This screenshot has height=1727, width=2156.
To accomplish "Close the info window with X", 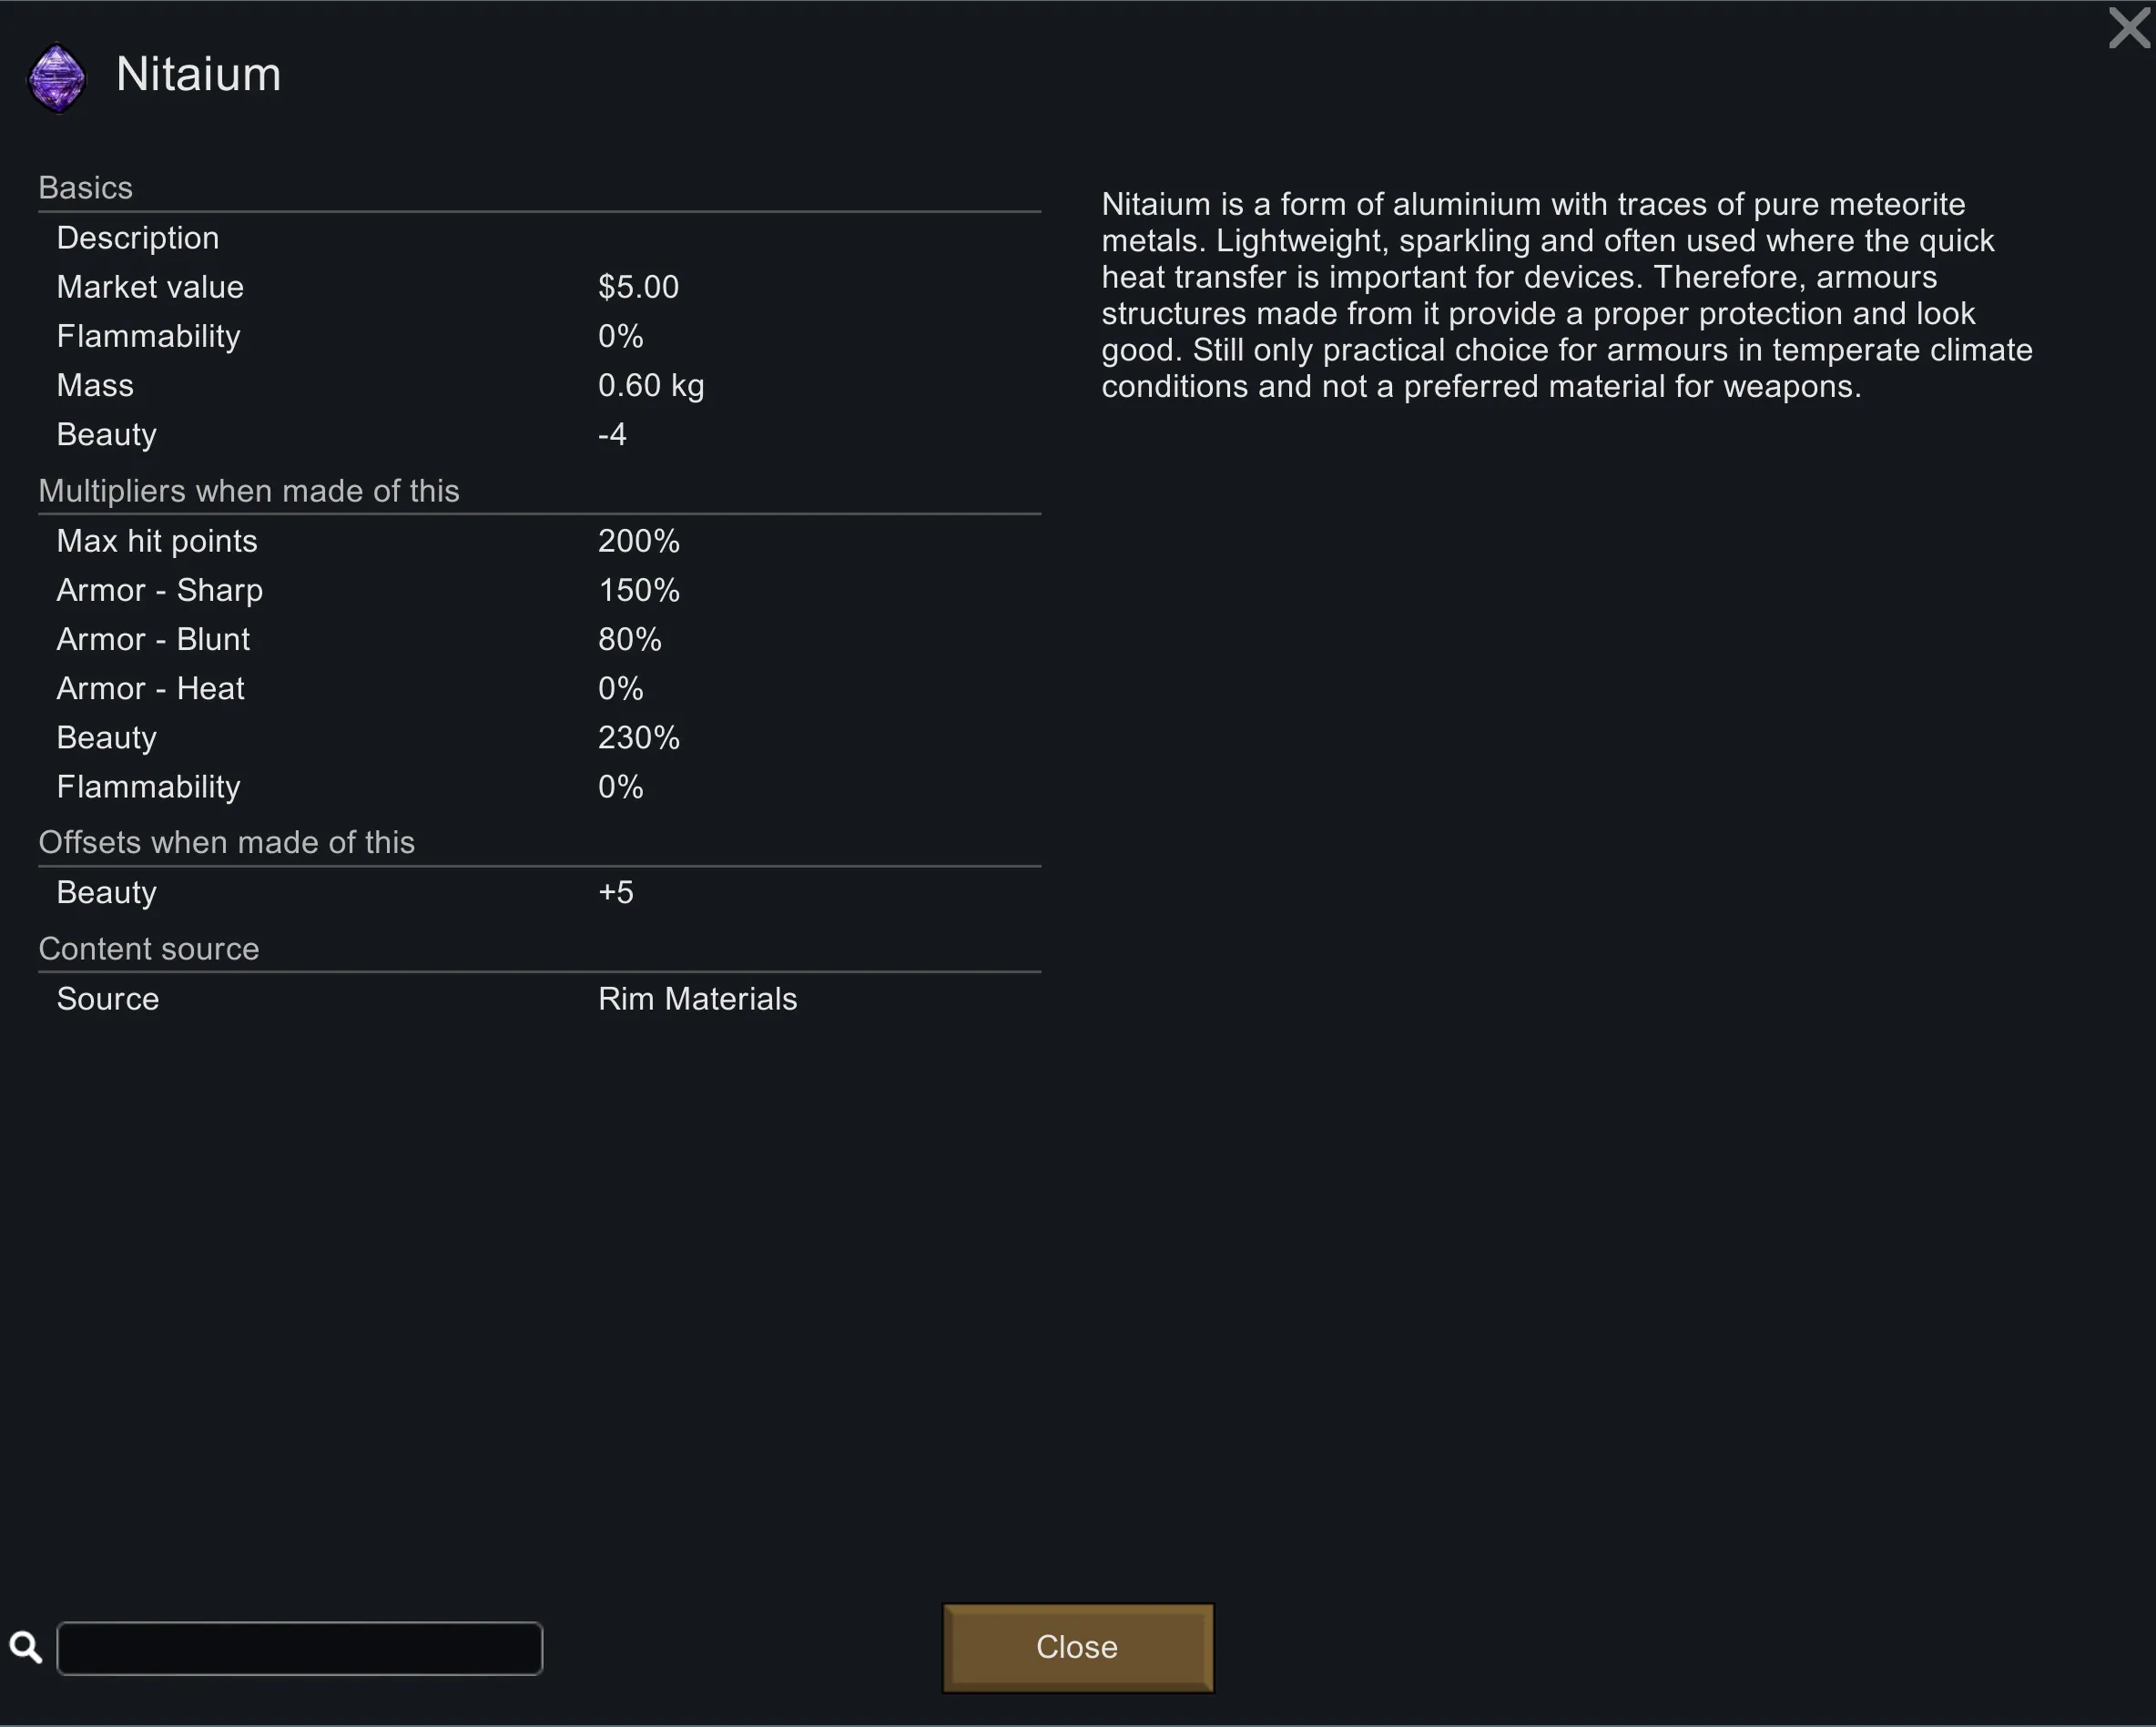I will pyautogui.click(x=2128, y=28).
